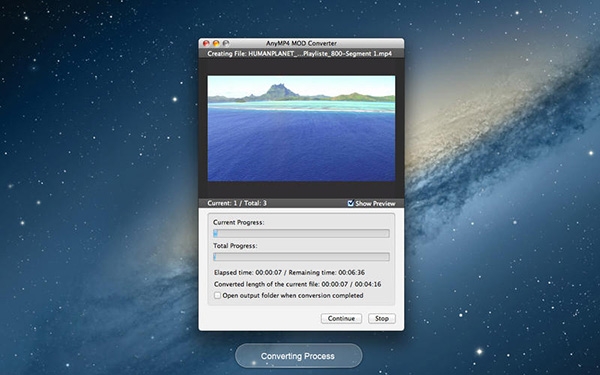Click the Elapsed time / Remaining time line
The image size is (600, 375).
(289, 272)
